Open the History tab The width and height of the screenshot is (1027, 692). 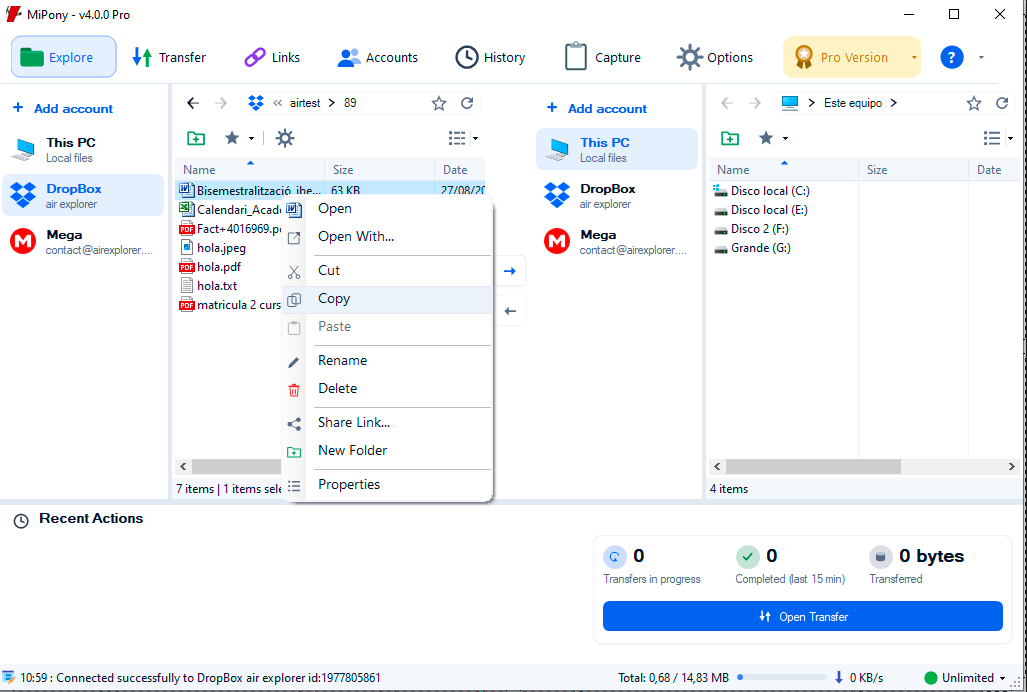coord(491,58)
